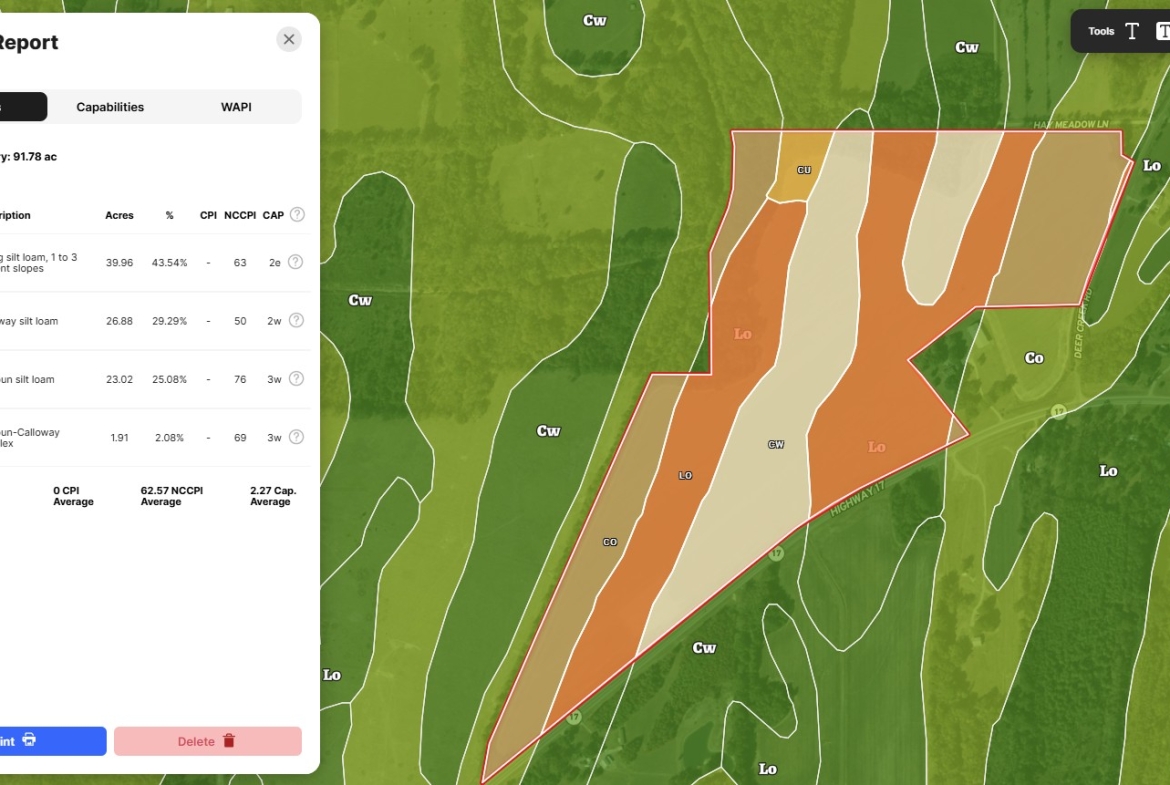Open help icon in CAP column header
Screen dimensions: 1170x785
click(x=296, y=215)
